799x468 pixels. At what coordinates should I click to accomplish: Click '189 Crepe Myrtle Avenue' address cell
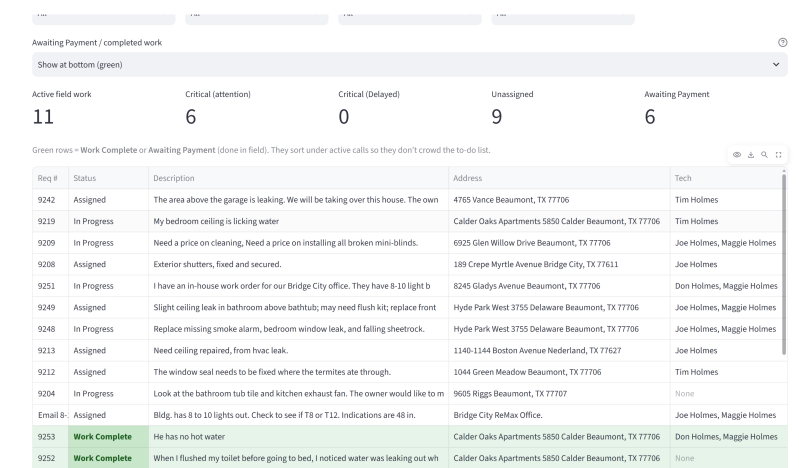pos(560,264)
